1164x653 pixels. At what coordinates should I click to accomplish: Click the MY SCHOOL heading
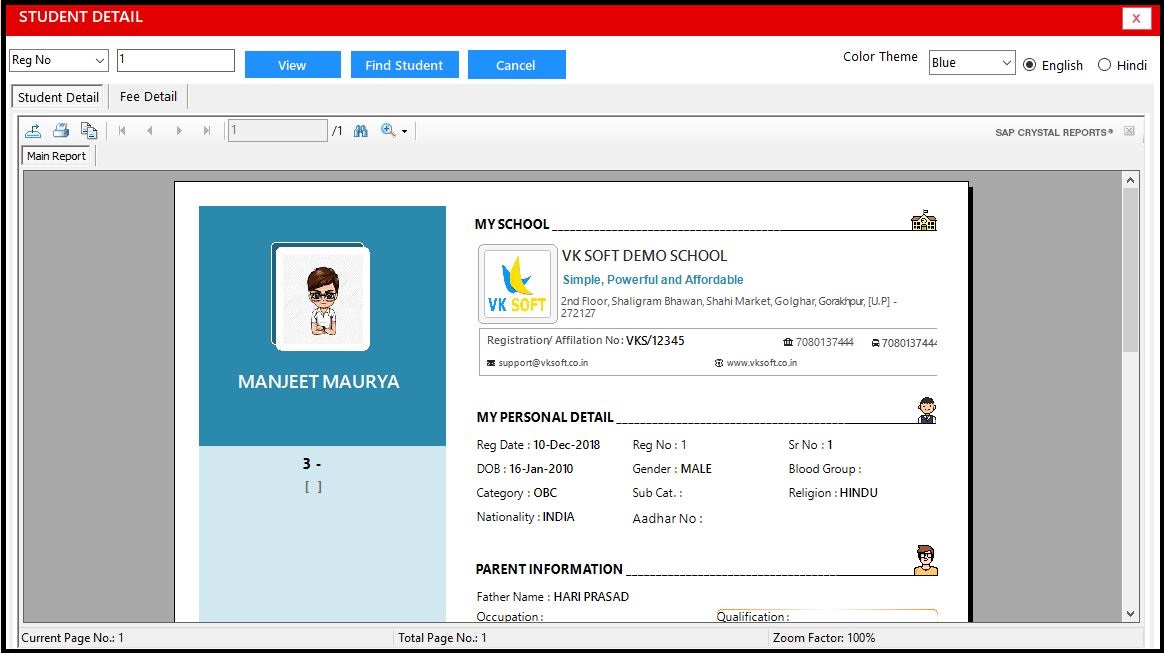point(512,224)
